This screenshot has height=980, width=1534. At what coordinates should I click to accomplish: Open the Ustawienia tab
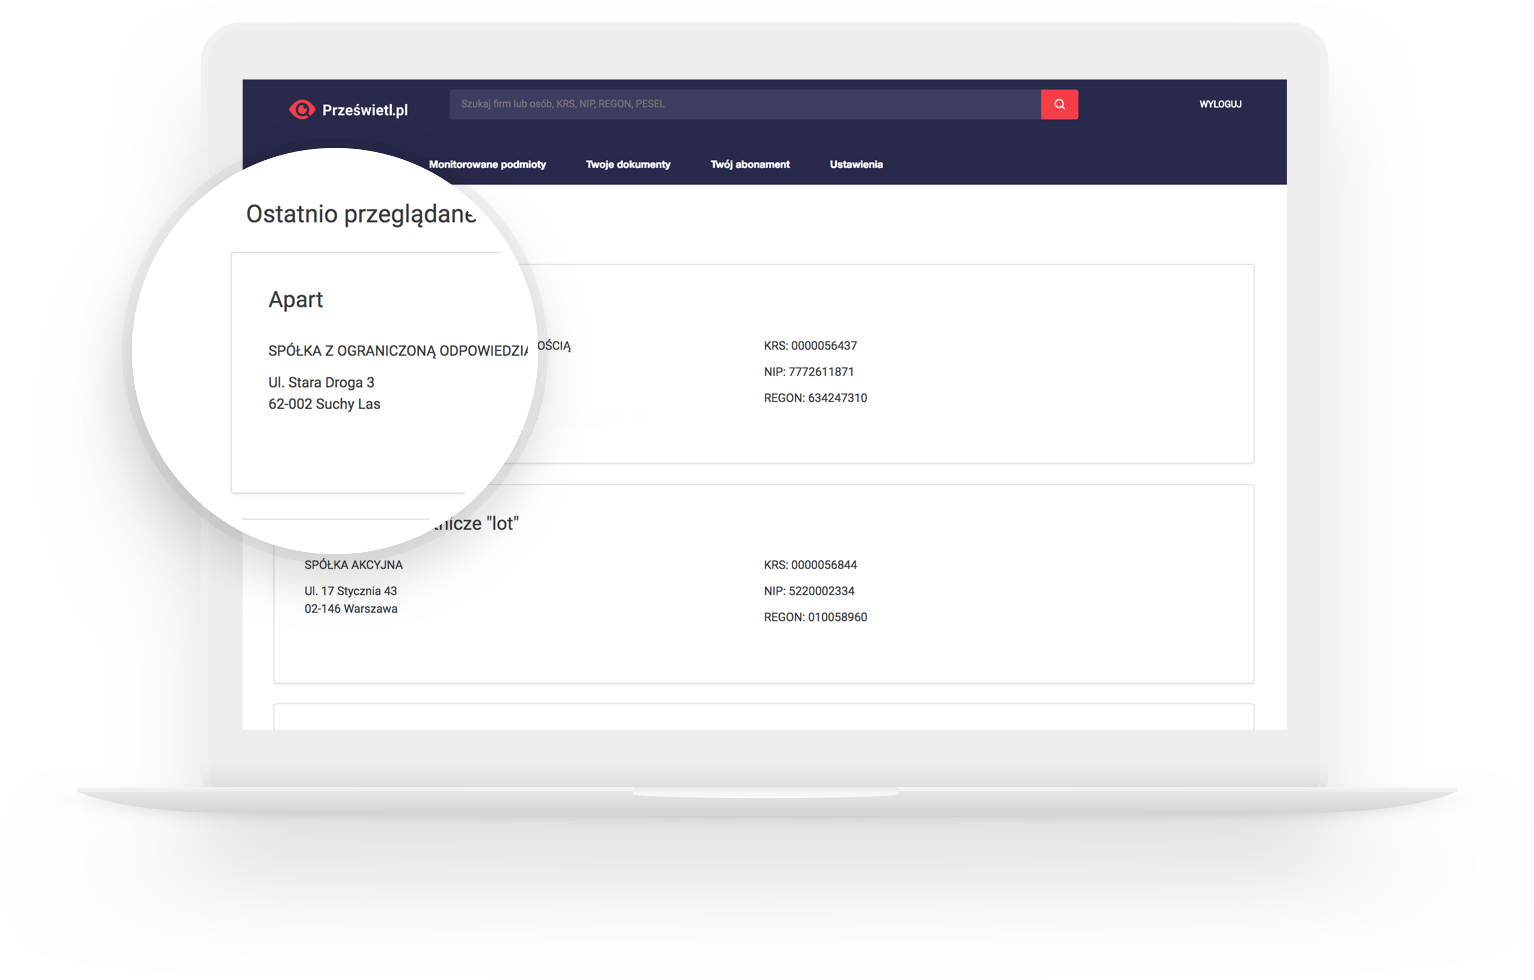[856, 164]
